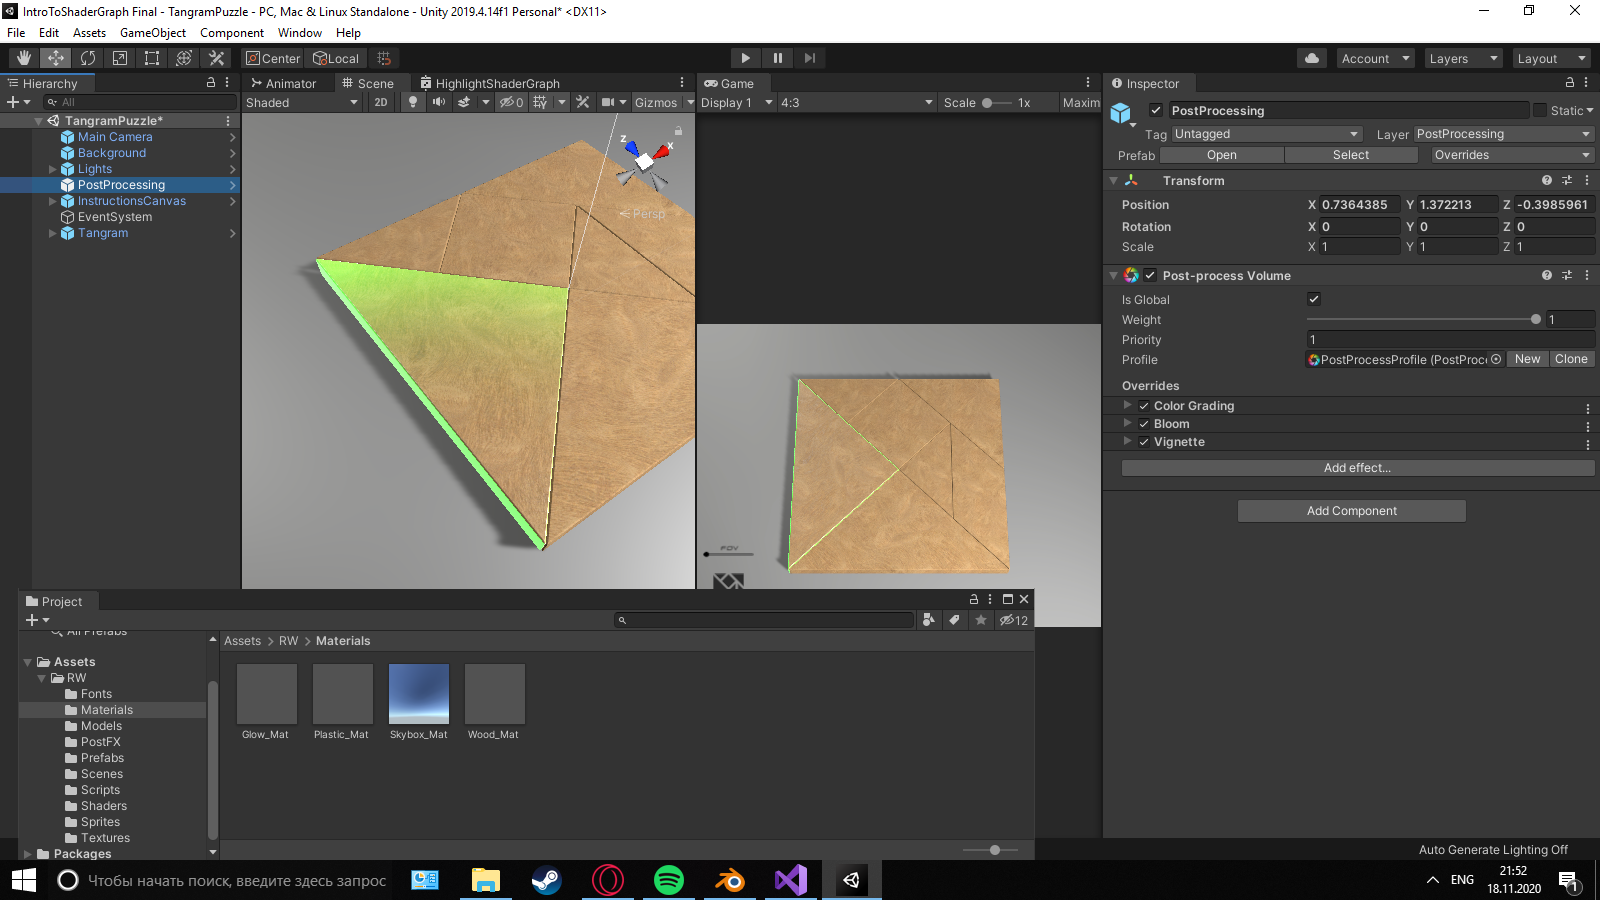Toggle 2D scene view mode
Screen dimensions: 1600x900
point(381,102)
